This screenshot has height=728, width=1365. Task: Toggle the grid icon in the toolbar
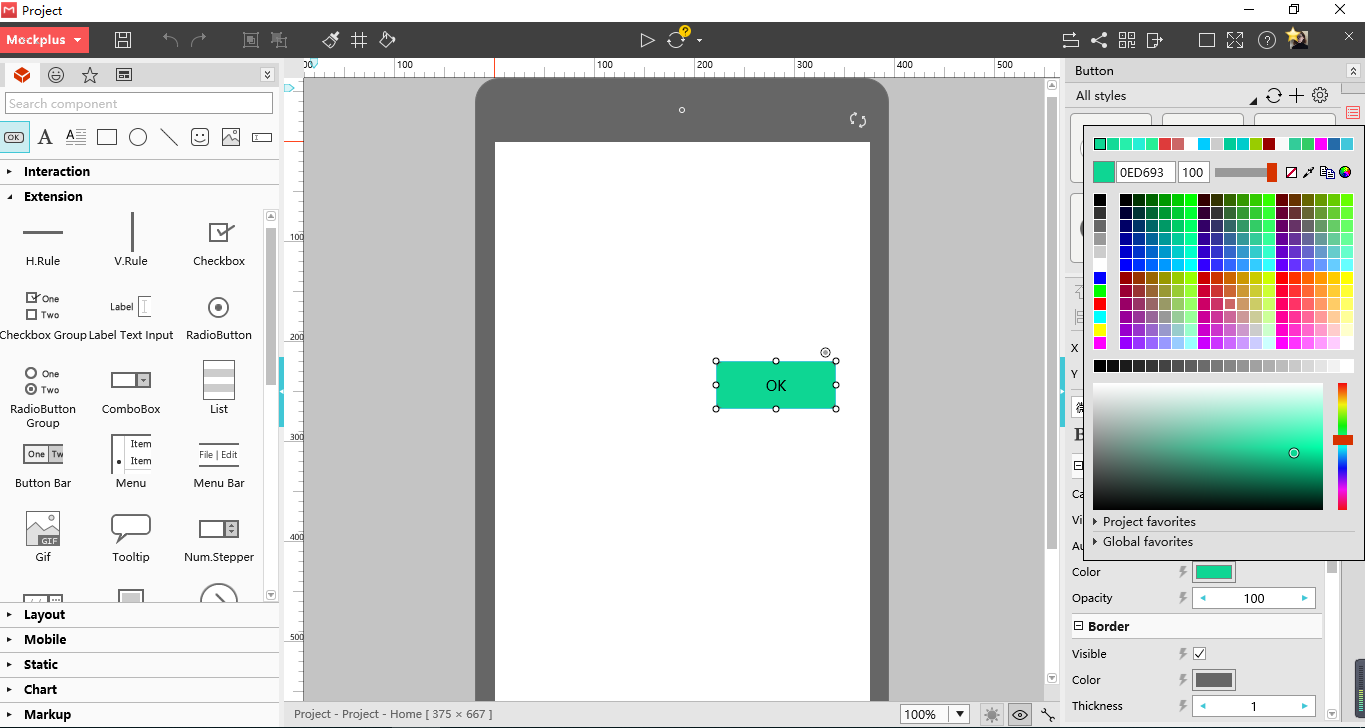click(359, 40)
